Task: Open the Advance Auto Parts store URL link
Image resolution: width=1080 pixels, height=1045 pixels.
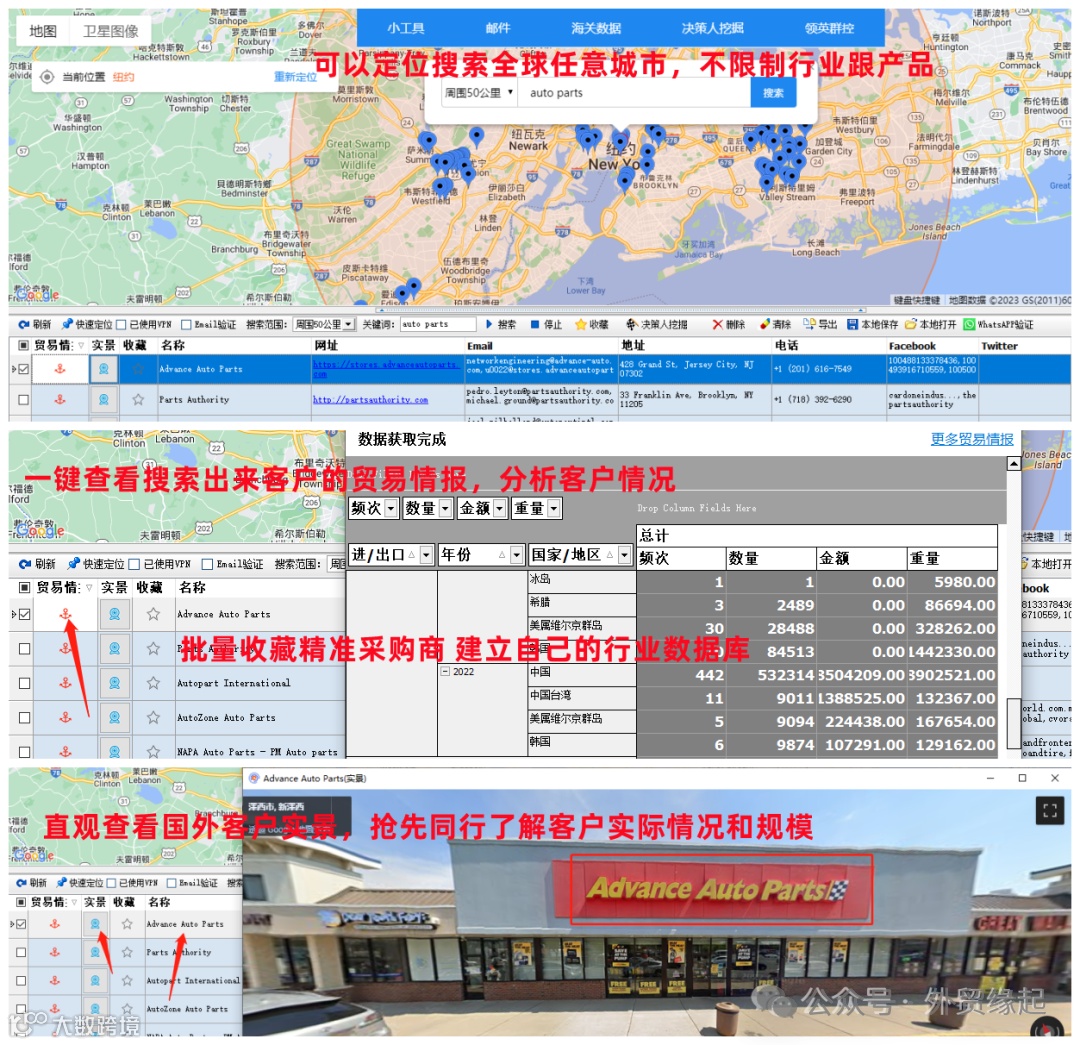Action: pyautogui.click(x=386, y=369)
